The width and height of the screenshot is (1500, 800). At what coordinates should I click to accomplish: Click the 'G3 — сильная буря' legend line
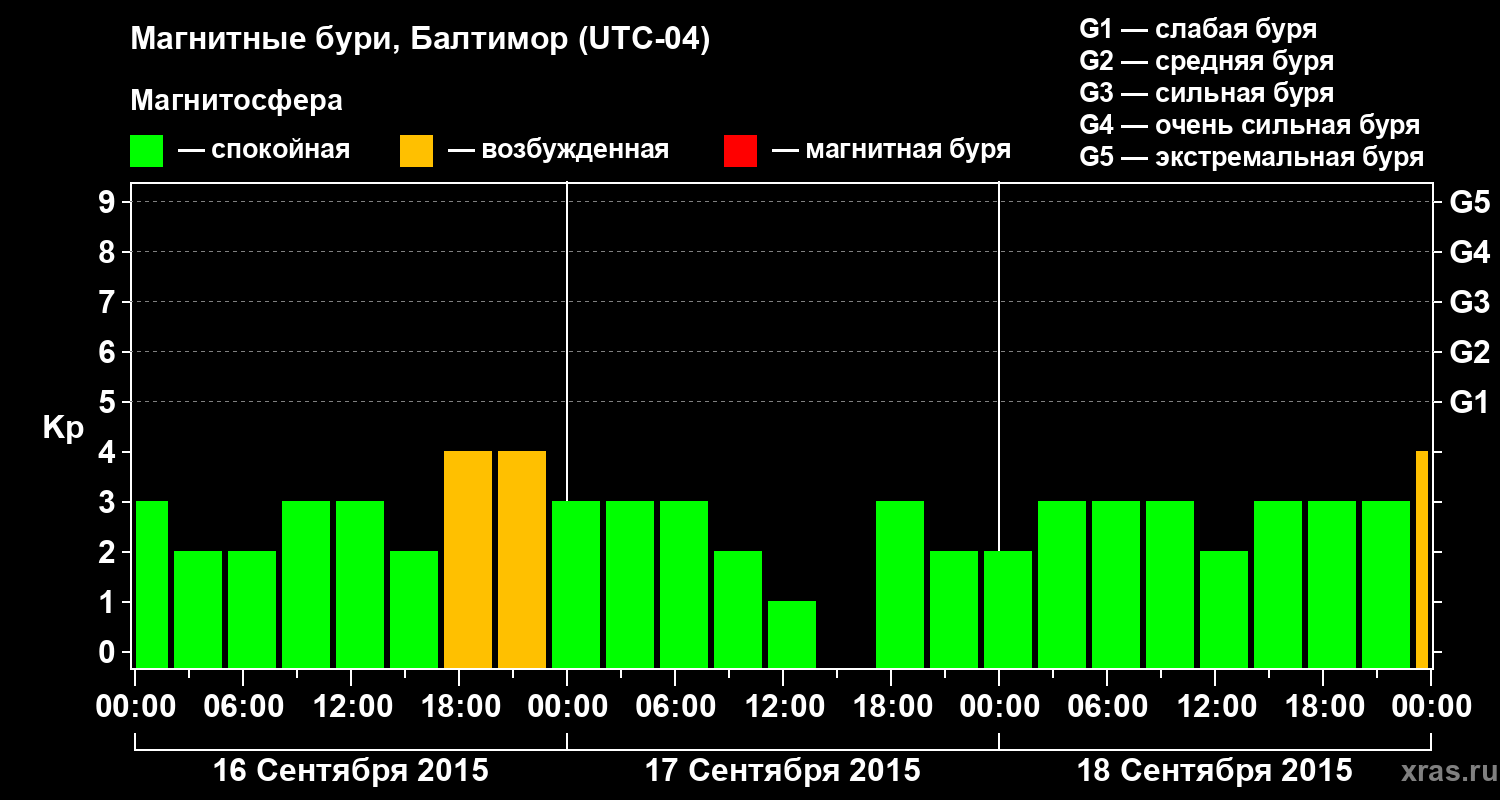(x=1207, y=93)
